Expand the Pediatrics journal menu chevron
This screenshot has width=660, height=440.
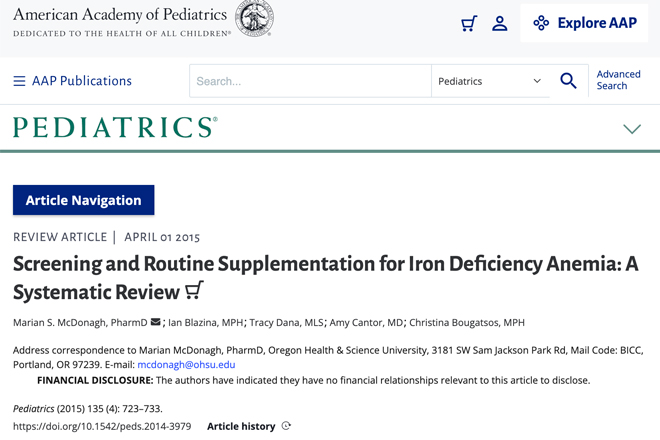click(x=632, y=128)
